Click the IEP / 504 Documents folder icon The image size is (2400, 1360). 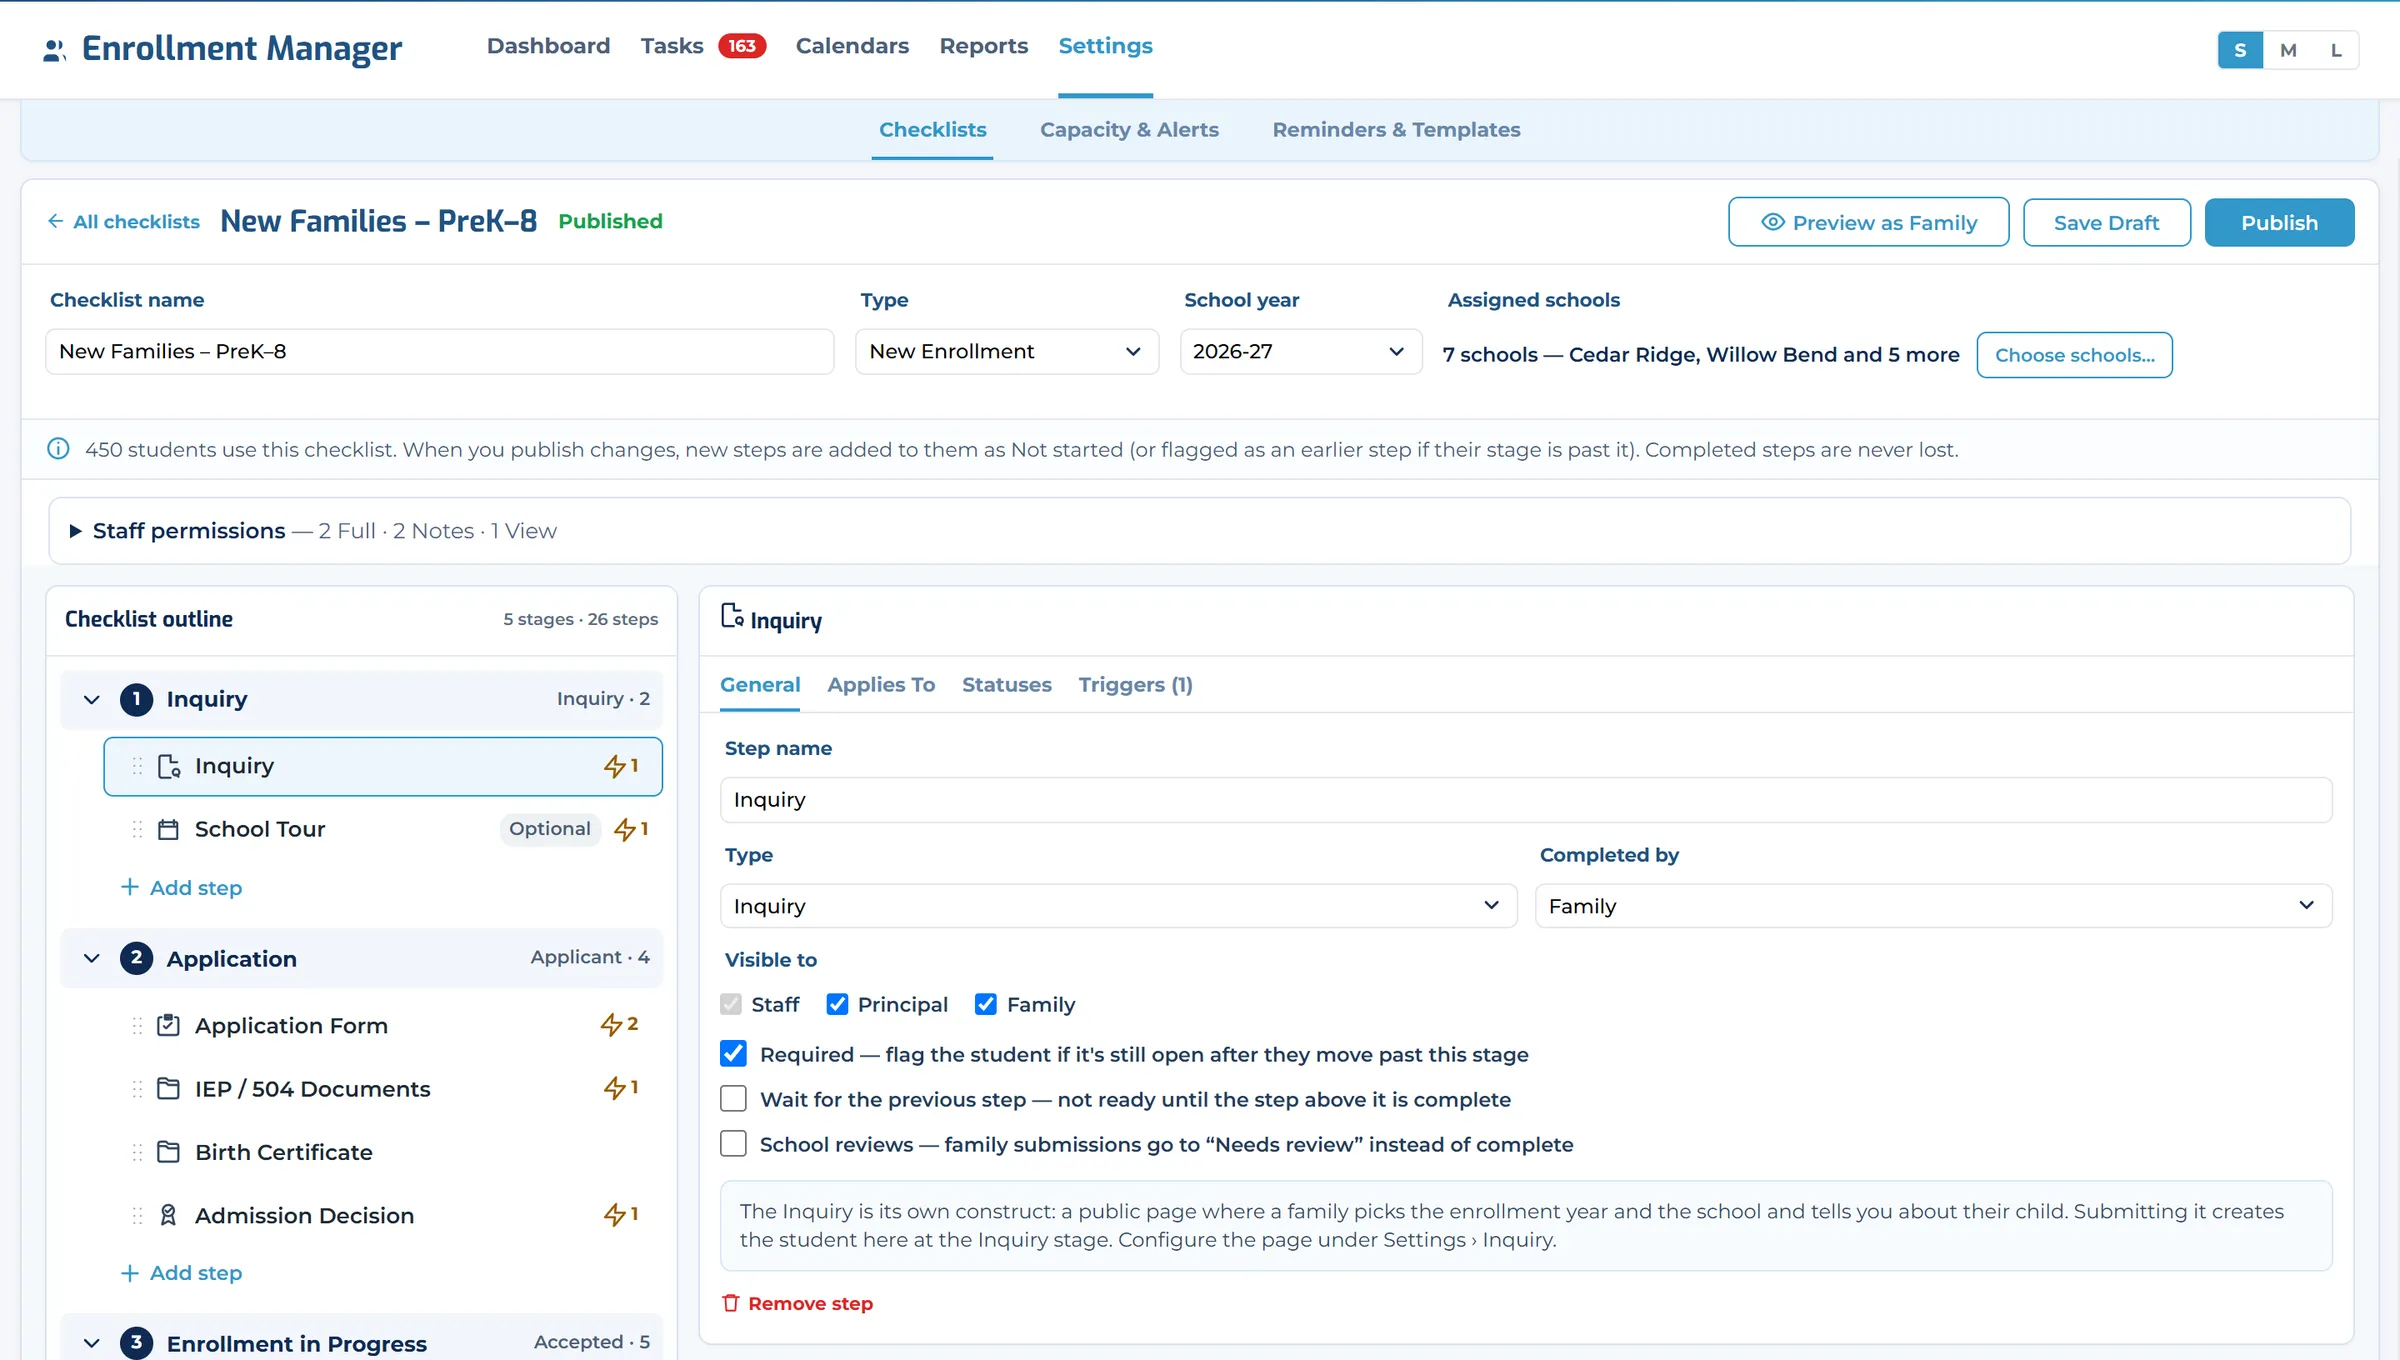coord(169,1089)
